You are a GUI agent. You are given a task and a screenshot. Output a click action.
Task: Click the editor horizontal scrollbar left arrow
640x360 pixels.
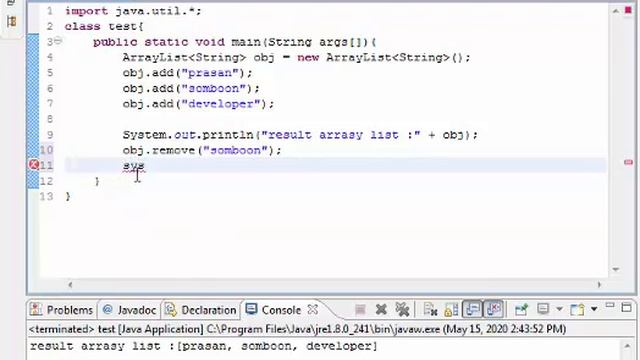(70, 284)
